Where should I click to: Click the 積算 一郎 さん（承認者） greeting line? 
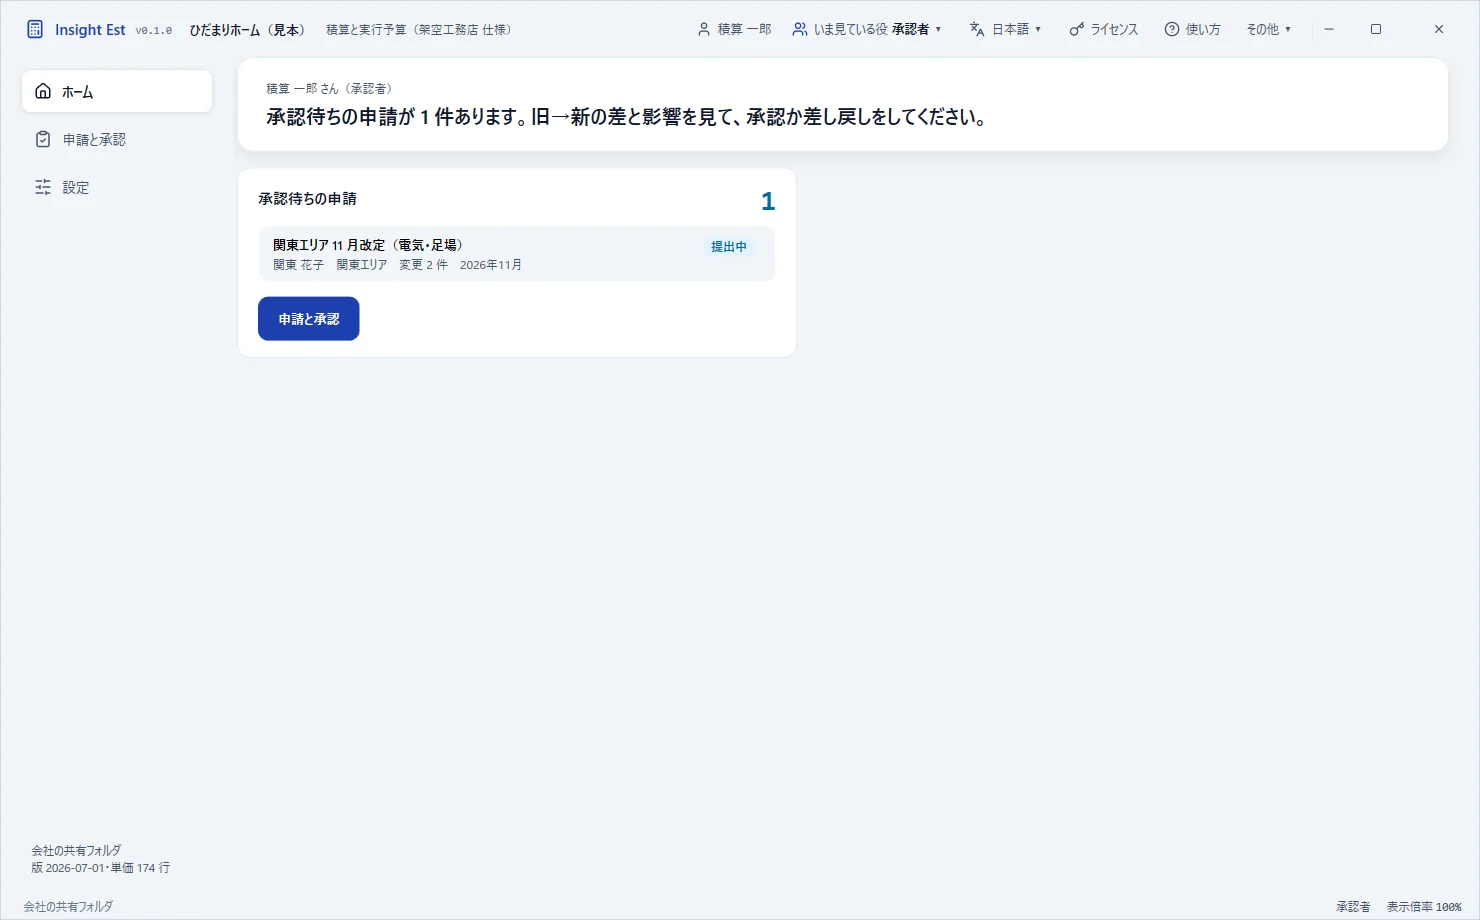[x=330, y=89]
